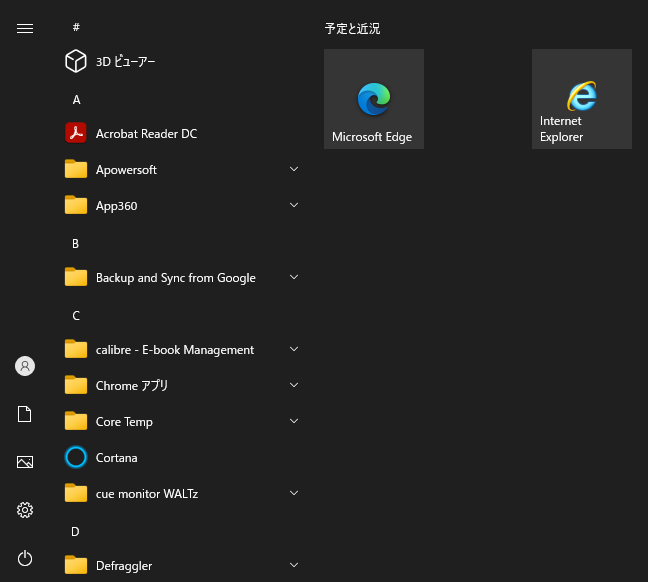Screen dimensions: 648x582
Task: Click the Defraggler text
Action: tap(124, 566)
